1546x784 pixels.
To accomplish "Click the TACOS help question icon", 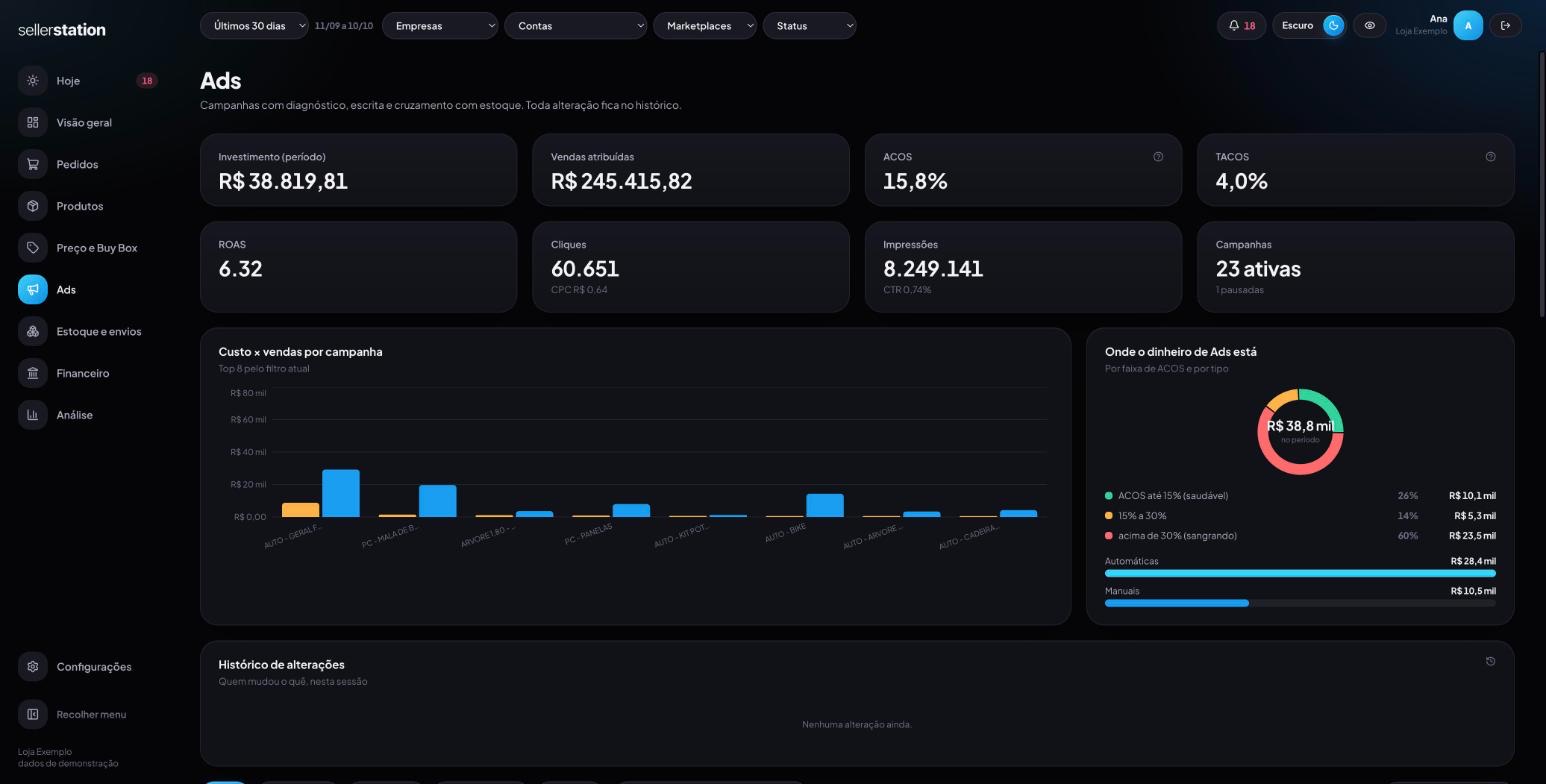I will pyautogui.click(x=1490, y=157).
